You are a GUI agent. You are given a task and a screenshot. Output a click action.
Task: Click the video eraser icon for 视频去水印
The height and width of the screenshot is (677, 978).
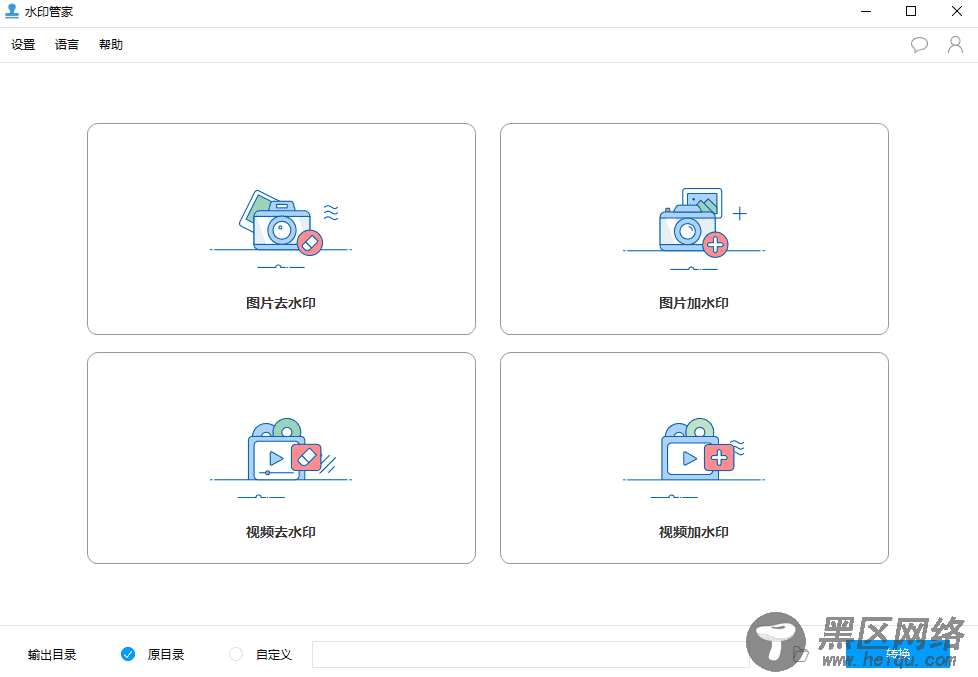click(x=281, y=459)
